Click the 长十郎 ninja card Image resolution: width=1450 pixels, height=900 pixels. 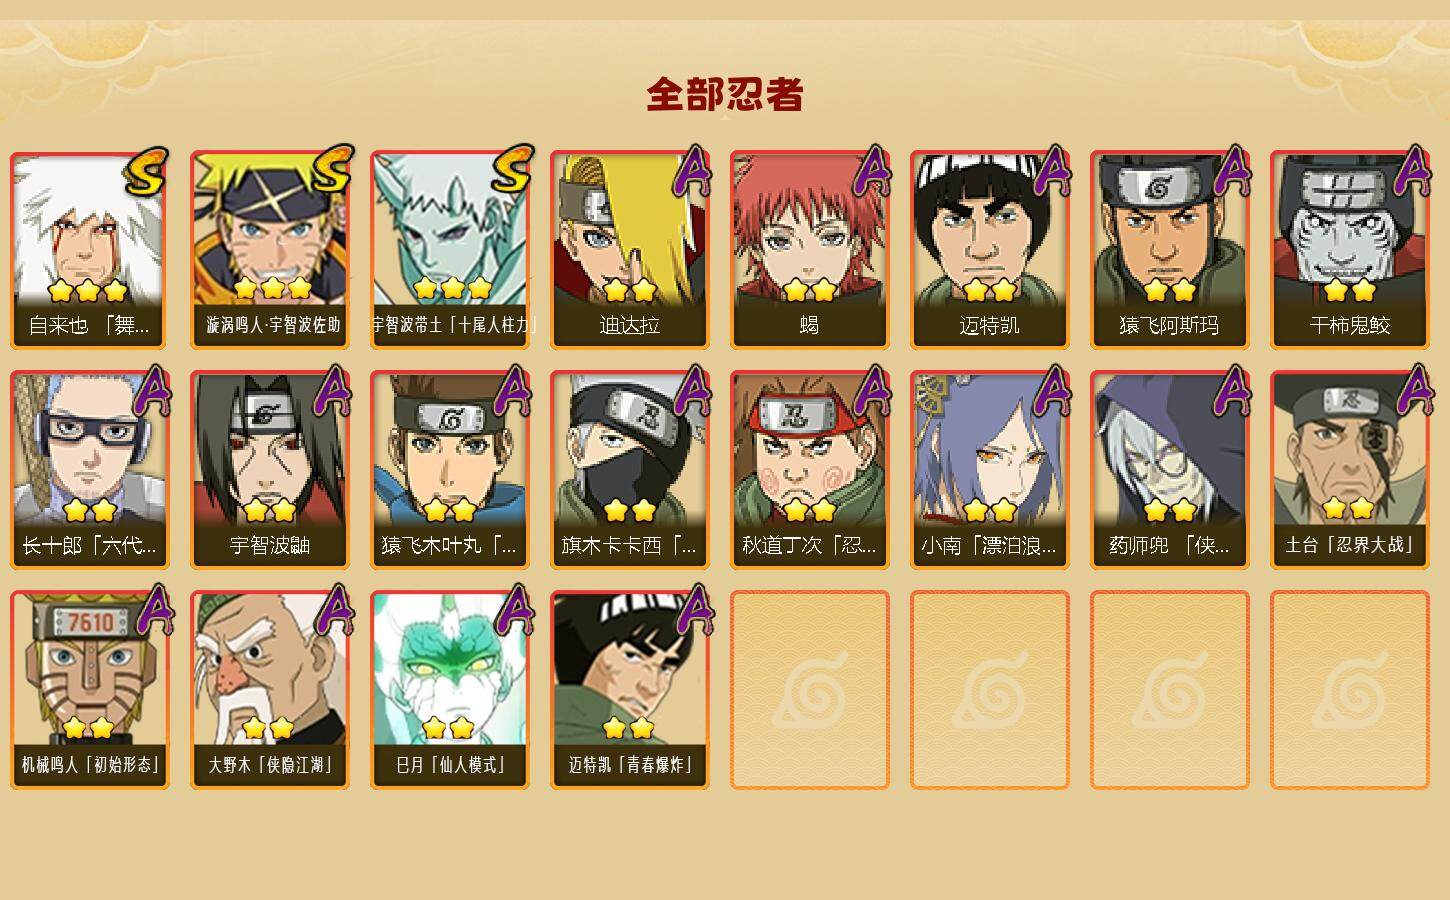[90, 470]
